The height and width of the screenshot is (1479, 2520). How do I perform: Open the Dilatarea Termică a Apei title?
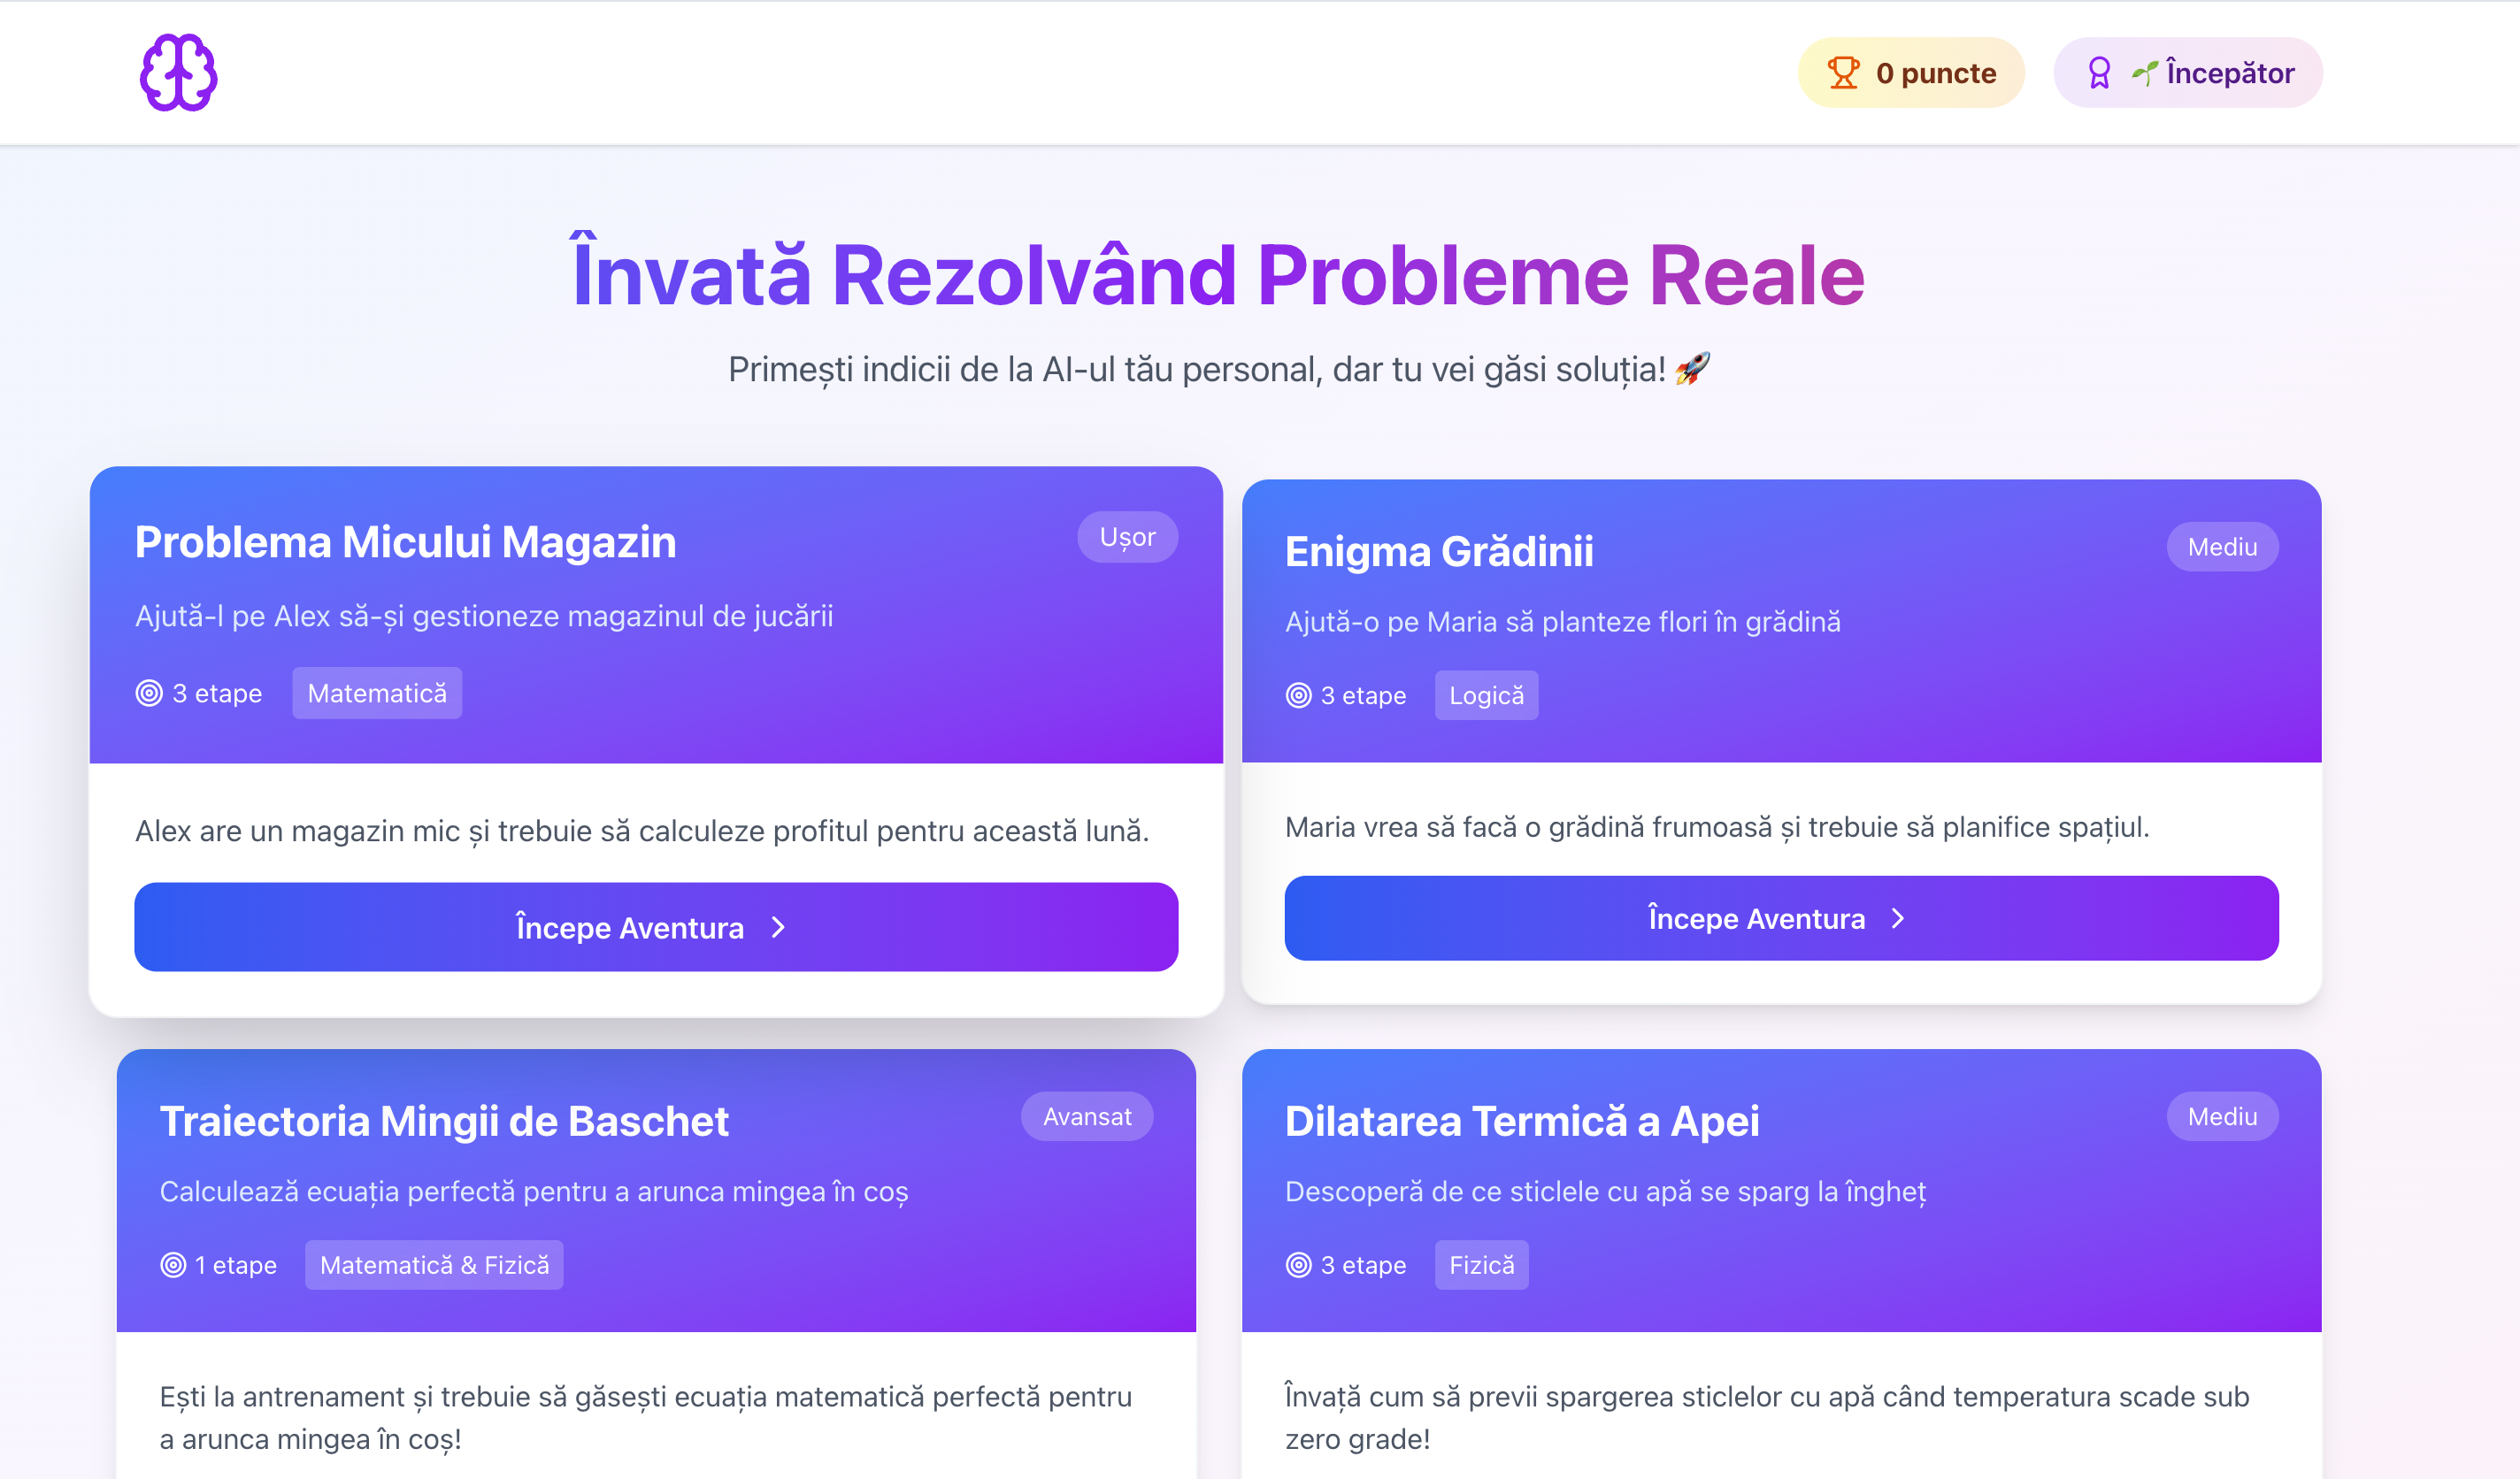1521,1121
